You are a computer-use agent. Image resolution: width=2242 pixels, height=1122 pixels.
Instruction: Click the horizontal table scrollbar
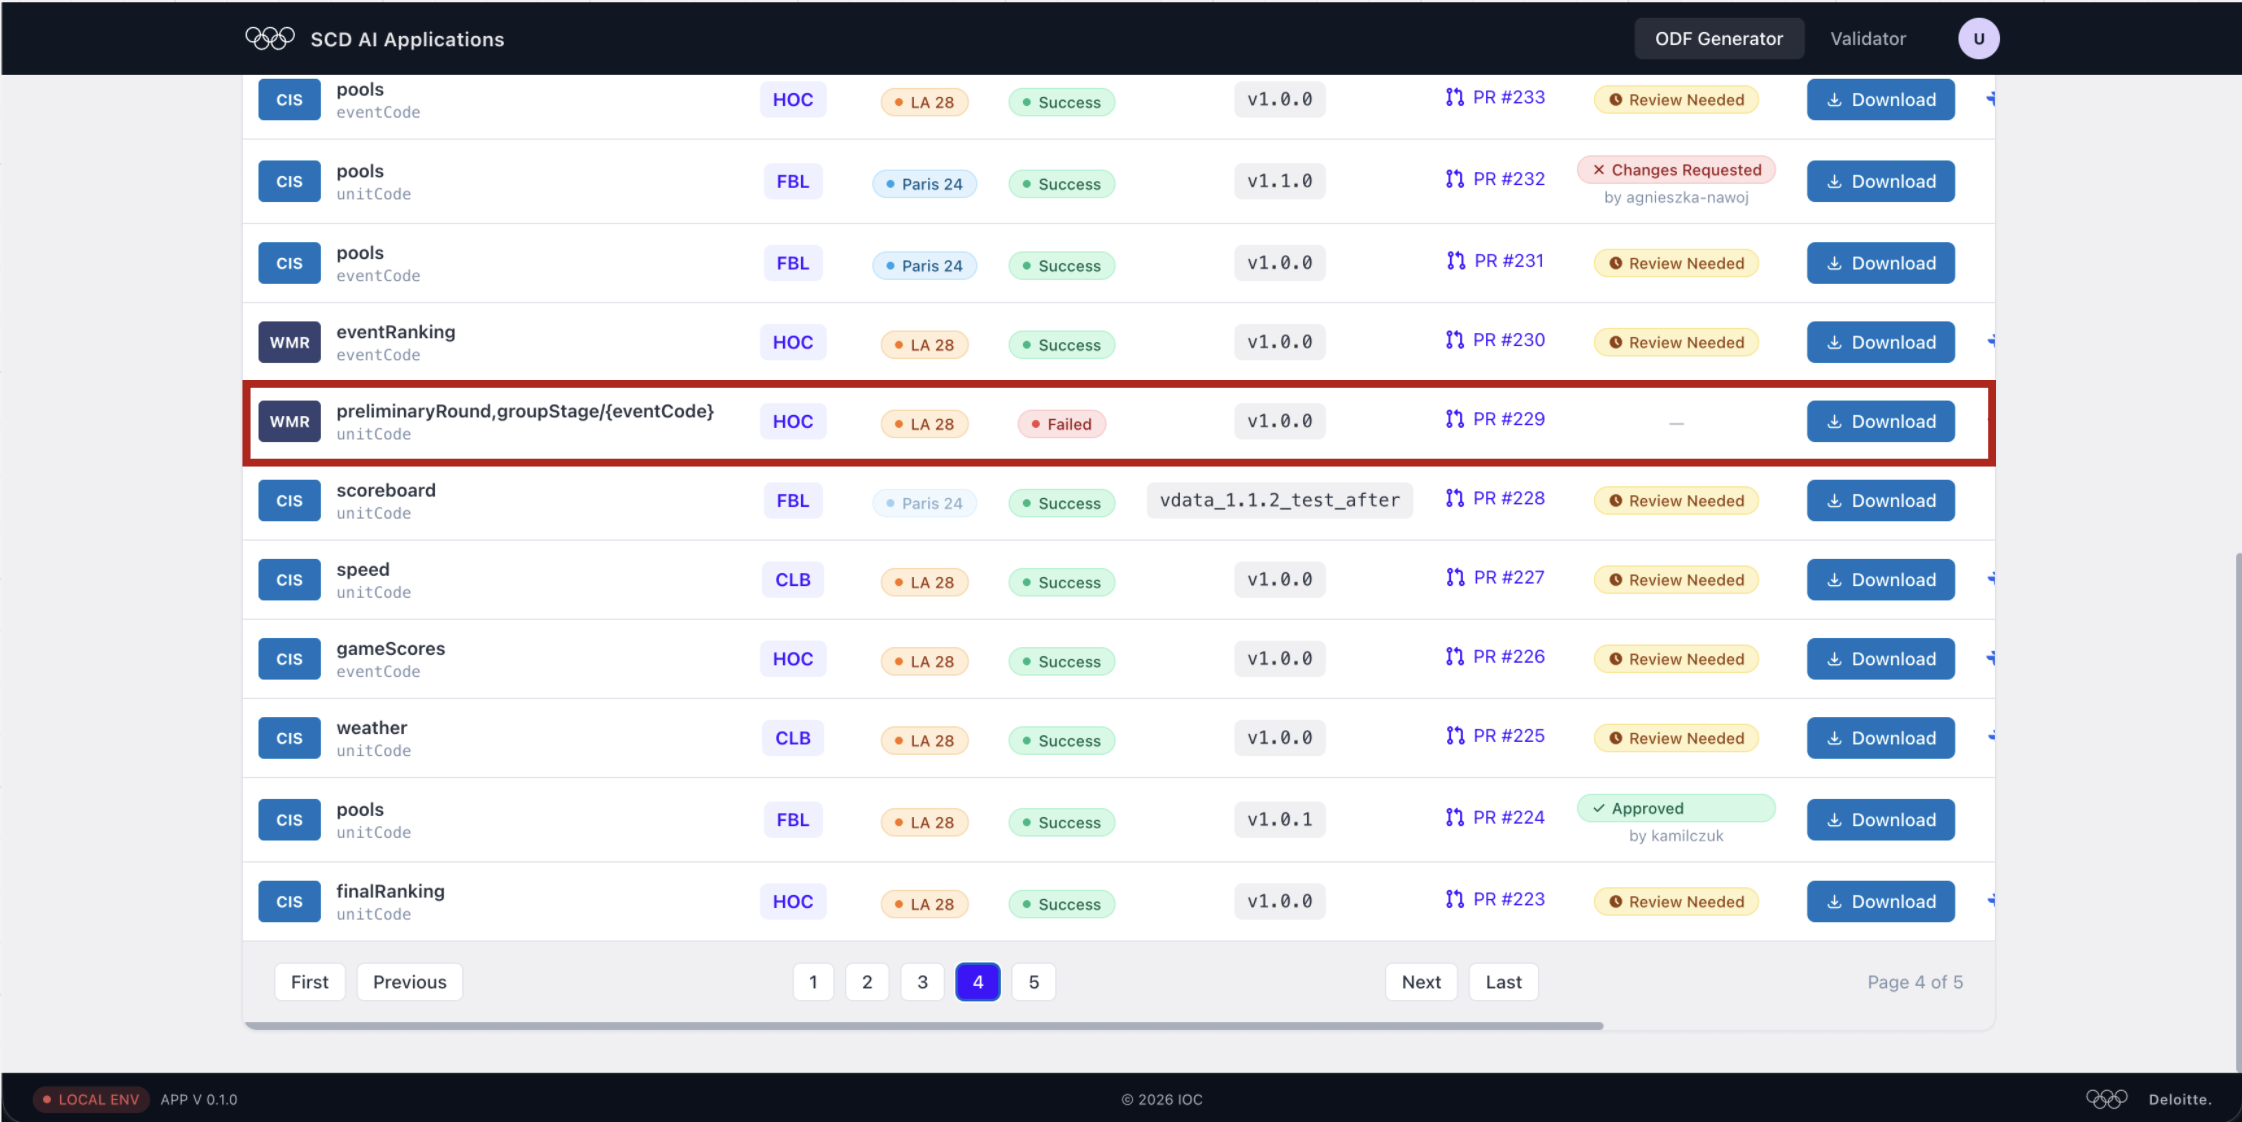pos(924,1026)
